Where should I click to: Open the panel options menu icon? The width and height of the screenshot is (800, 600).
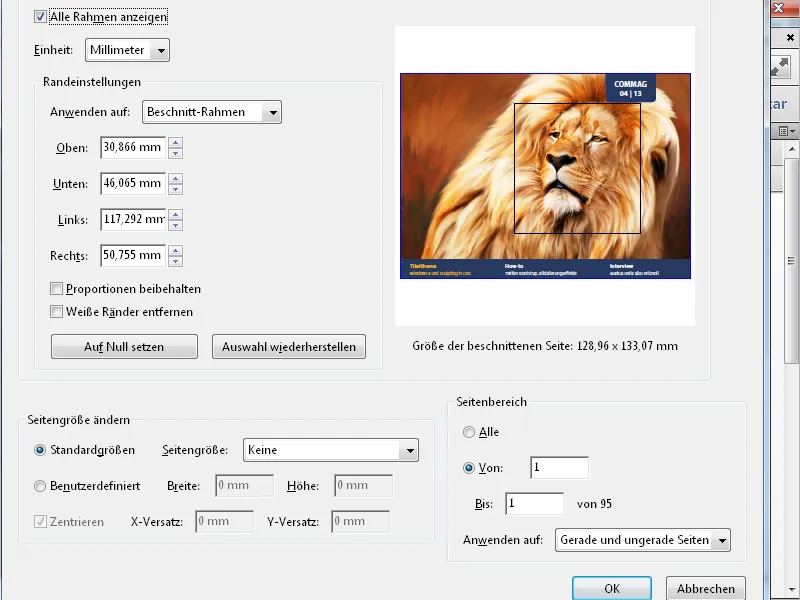[x=787, y=132]
